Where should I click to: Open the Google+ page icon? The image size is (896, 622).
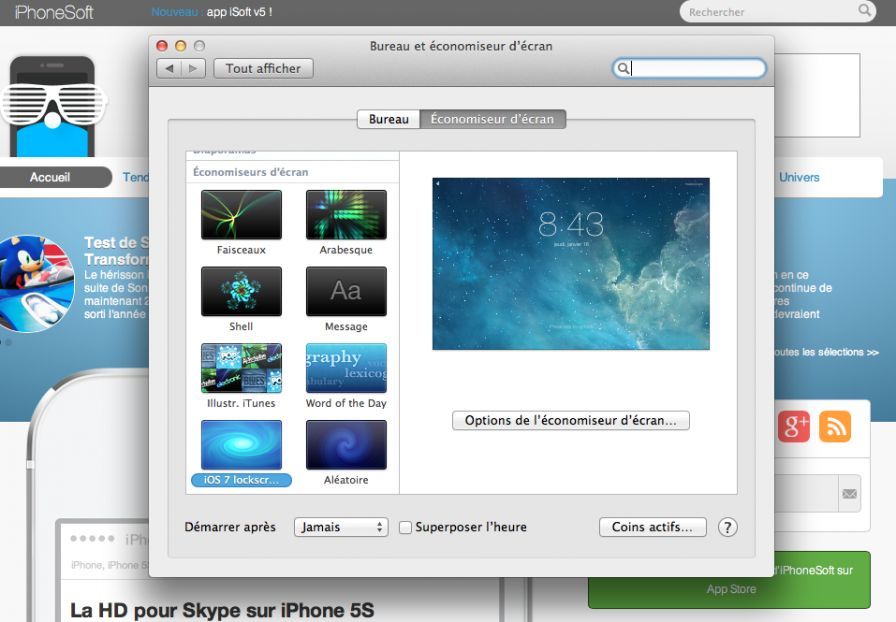point(795,426)
